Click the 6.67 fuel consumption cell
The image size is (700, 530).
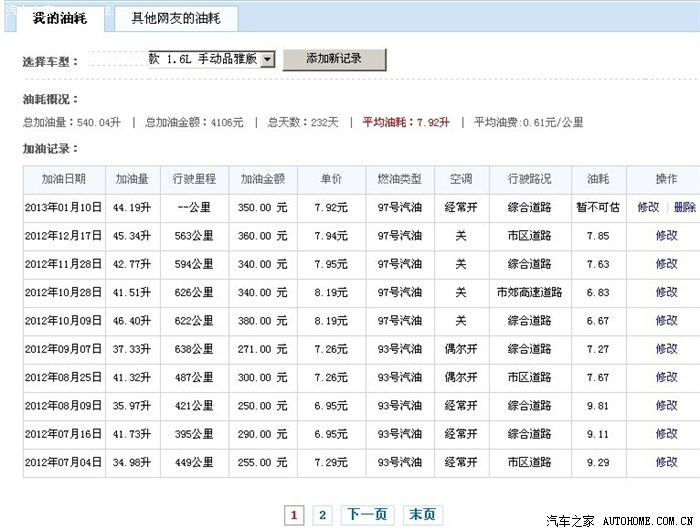pyautogui.click(x=598, y=321)
